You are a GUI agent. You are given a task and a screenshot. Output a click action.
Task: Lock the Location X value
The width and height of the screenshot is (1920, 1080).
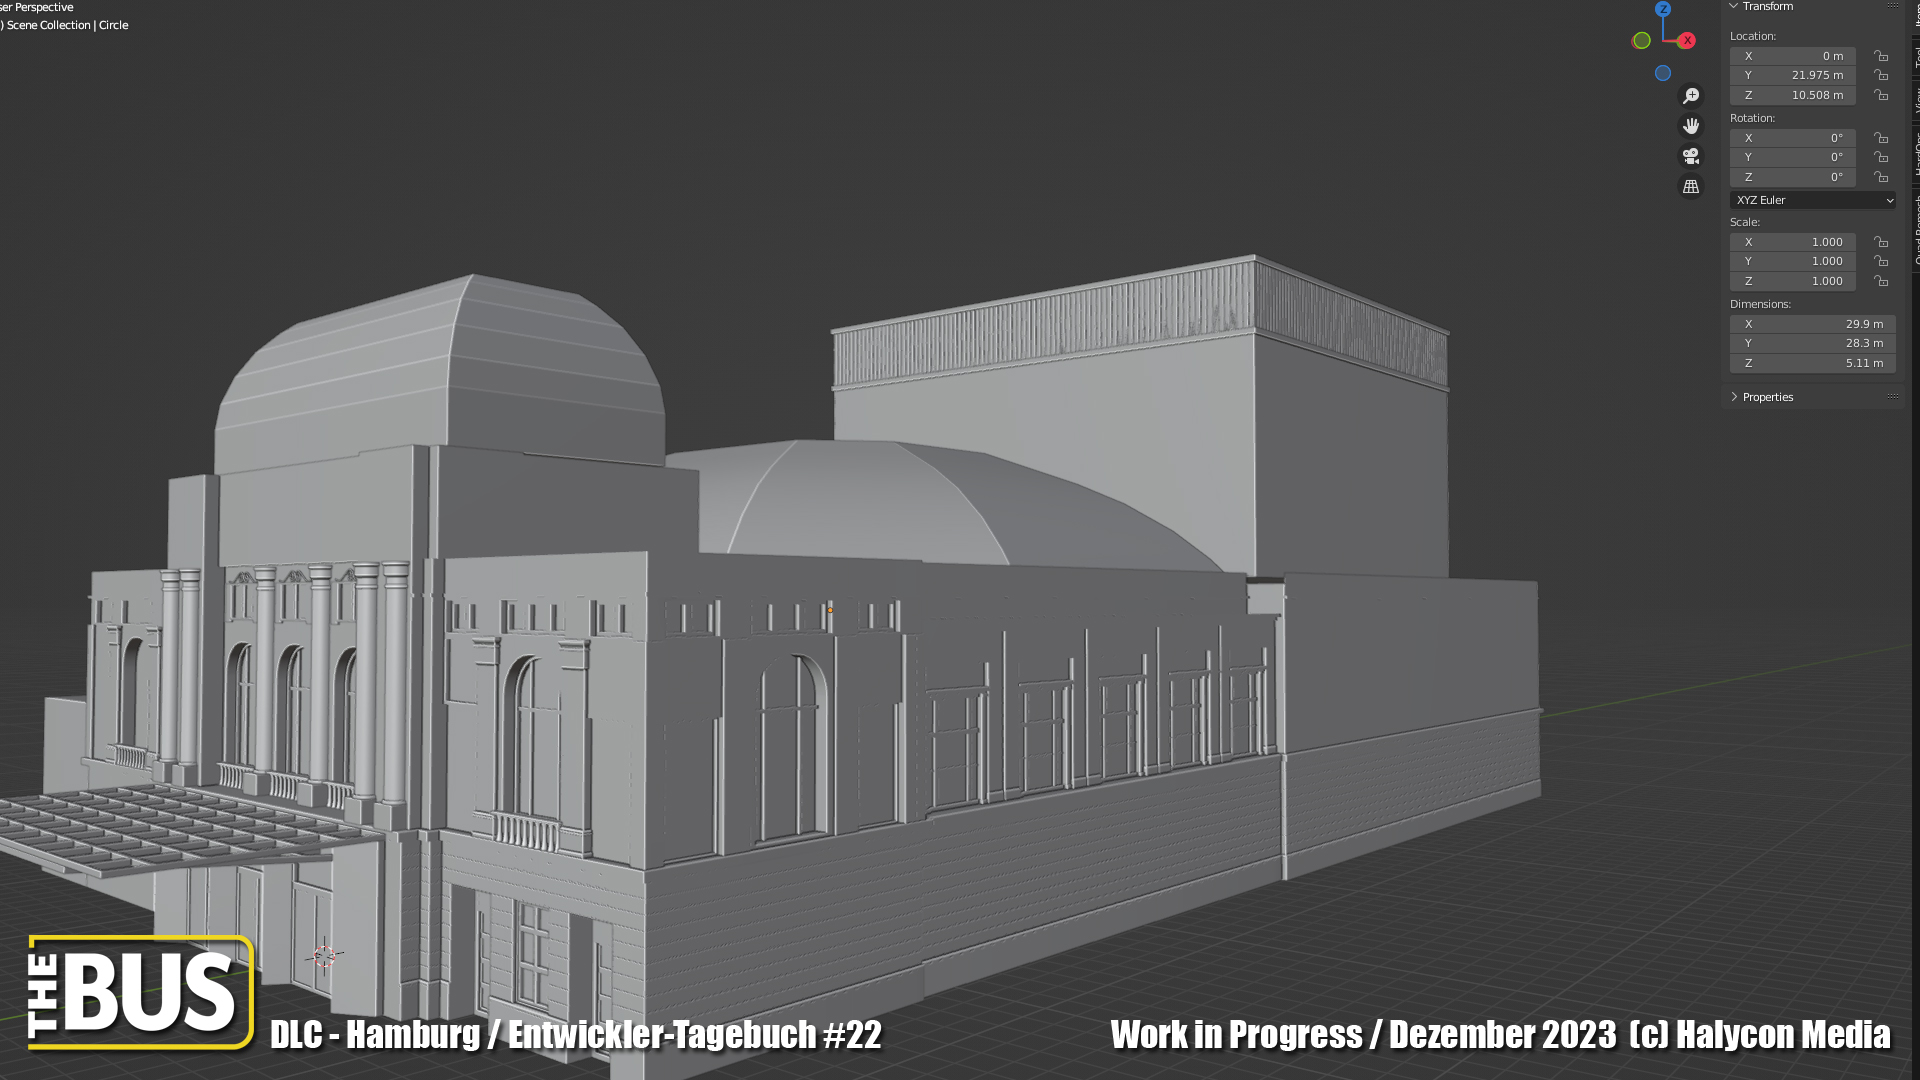coord(1881,56)
